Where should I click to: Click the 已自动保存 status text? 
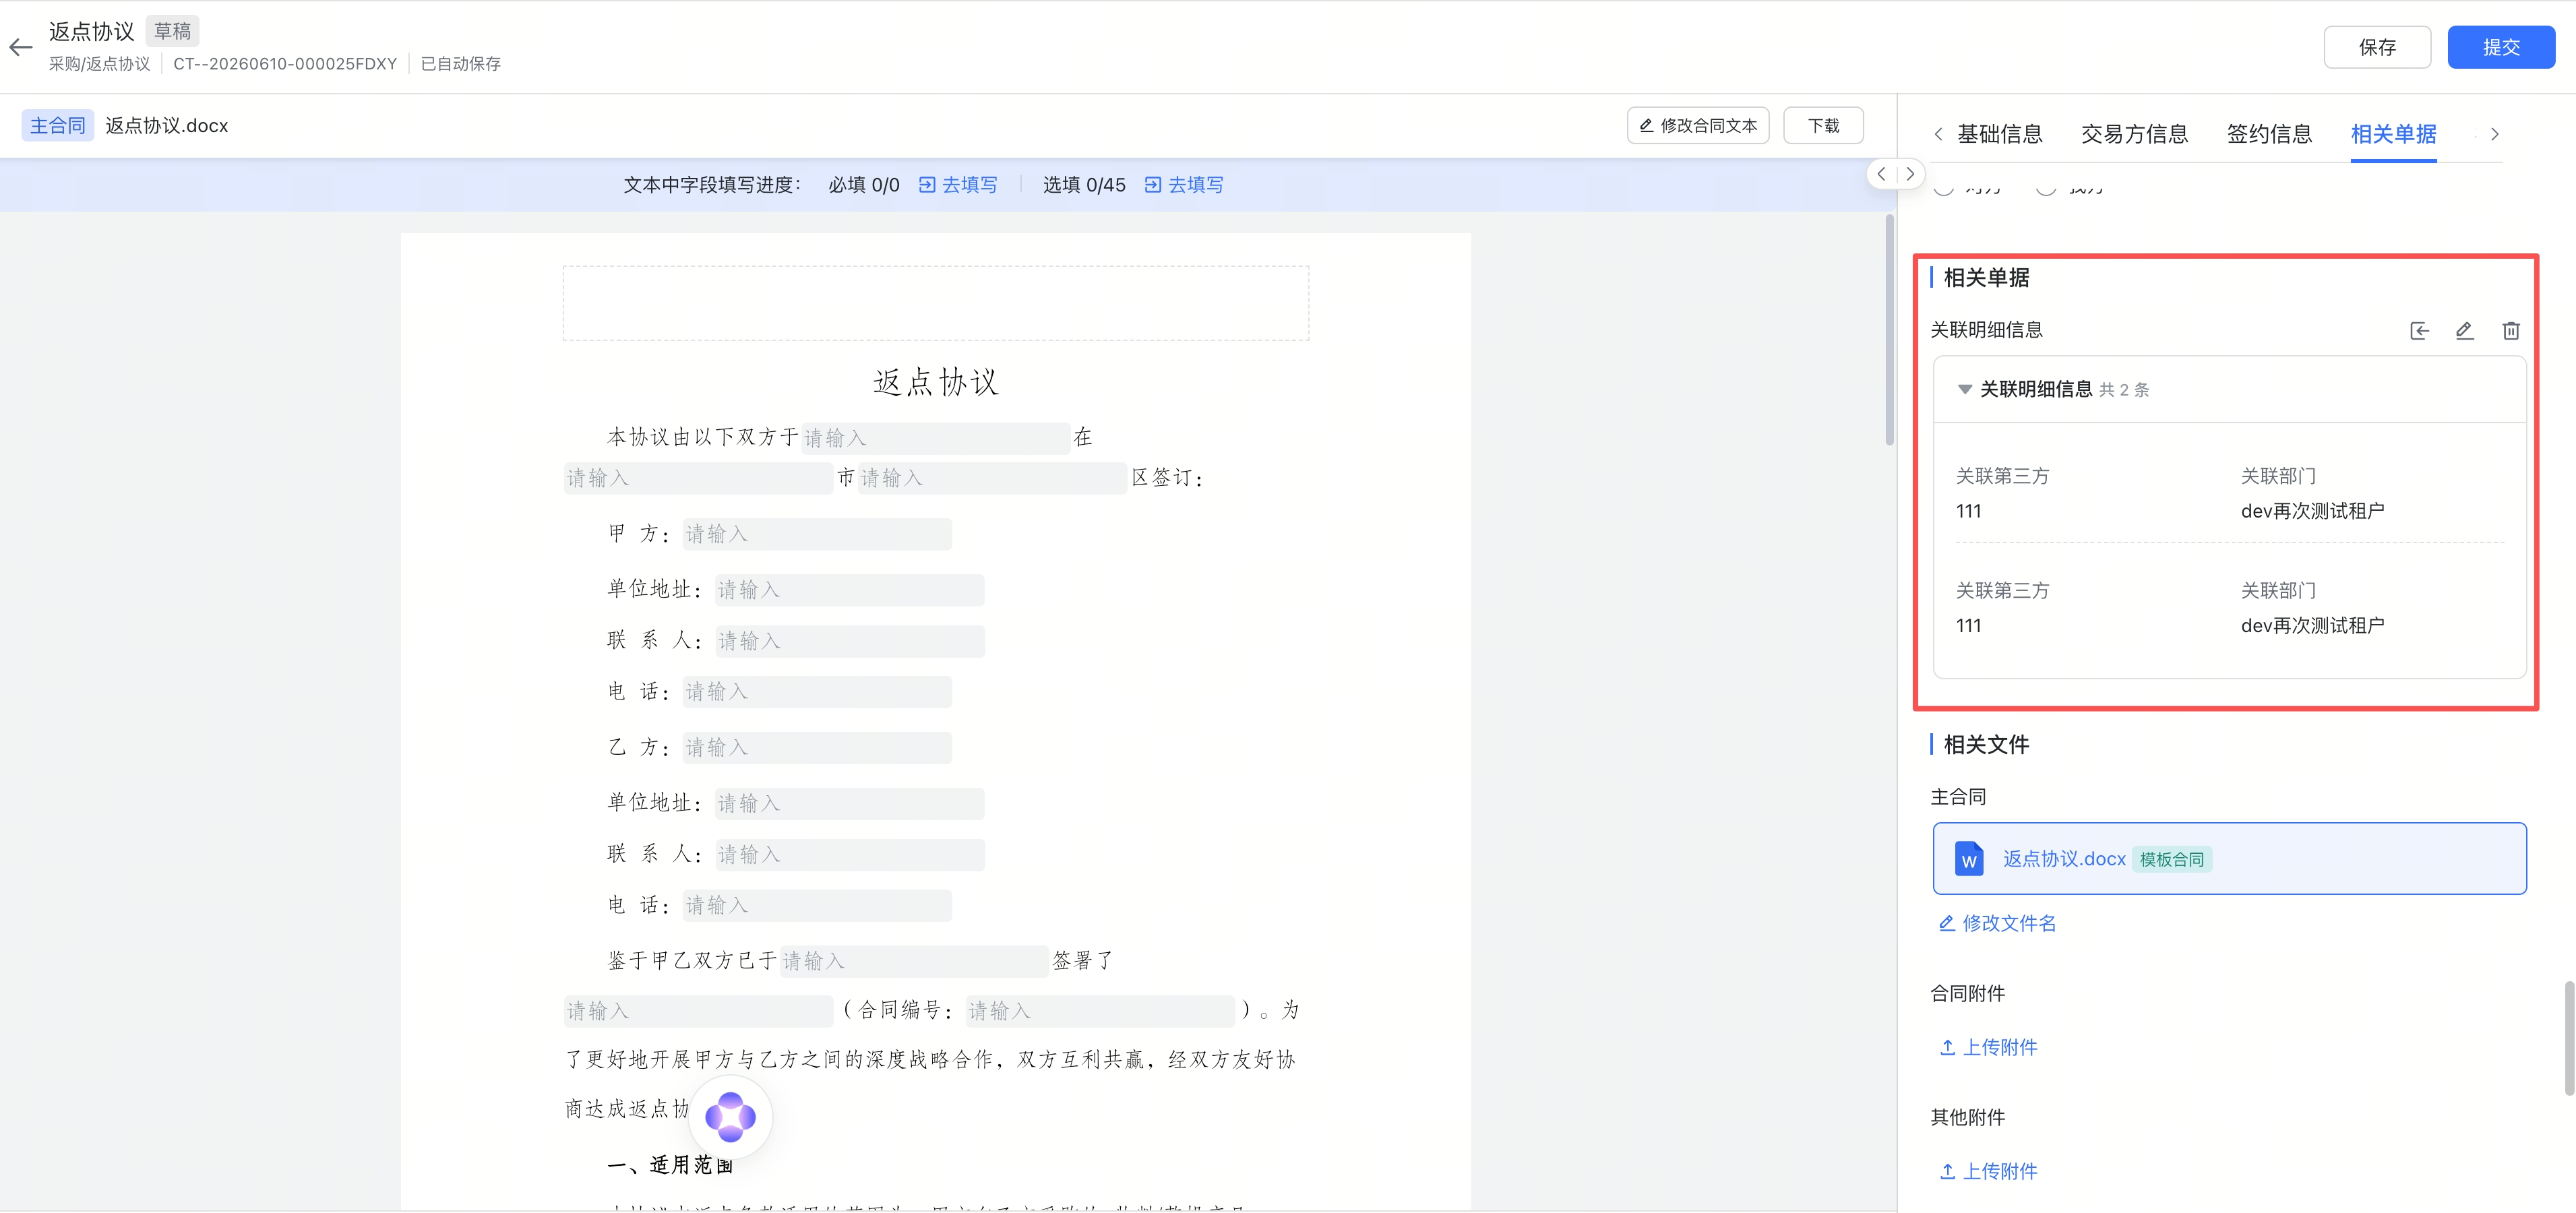tap(460, 64)
